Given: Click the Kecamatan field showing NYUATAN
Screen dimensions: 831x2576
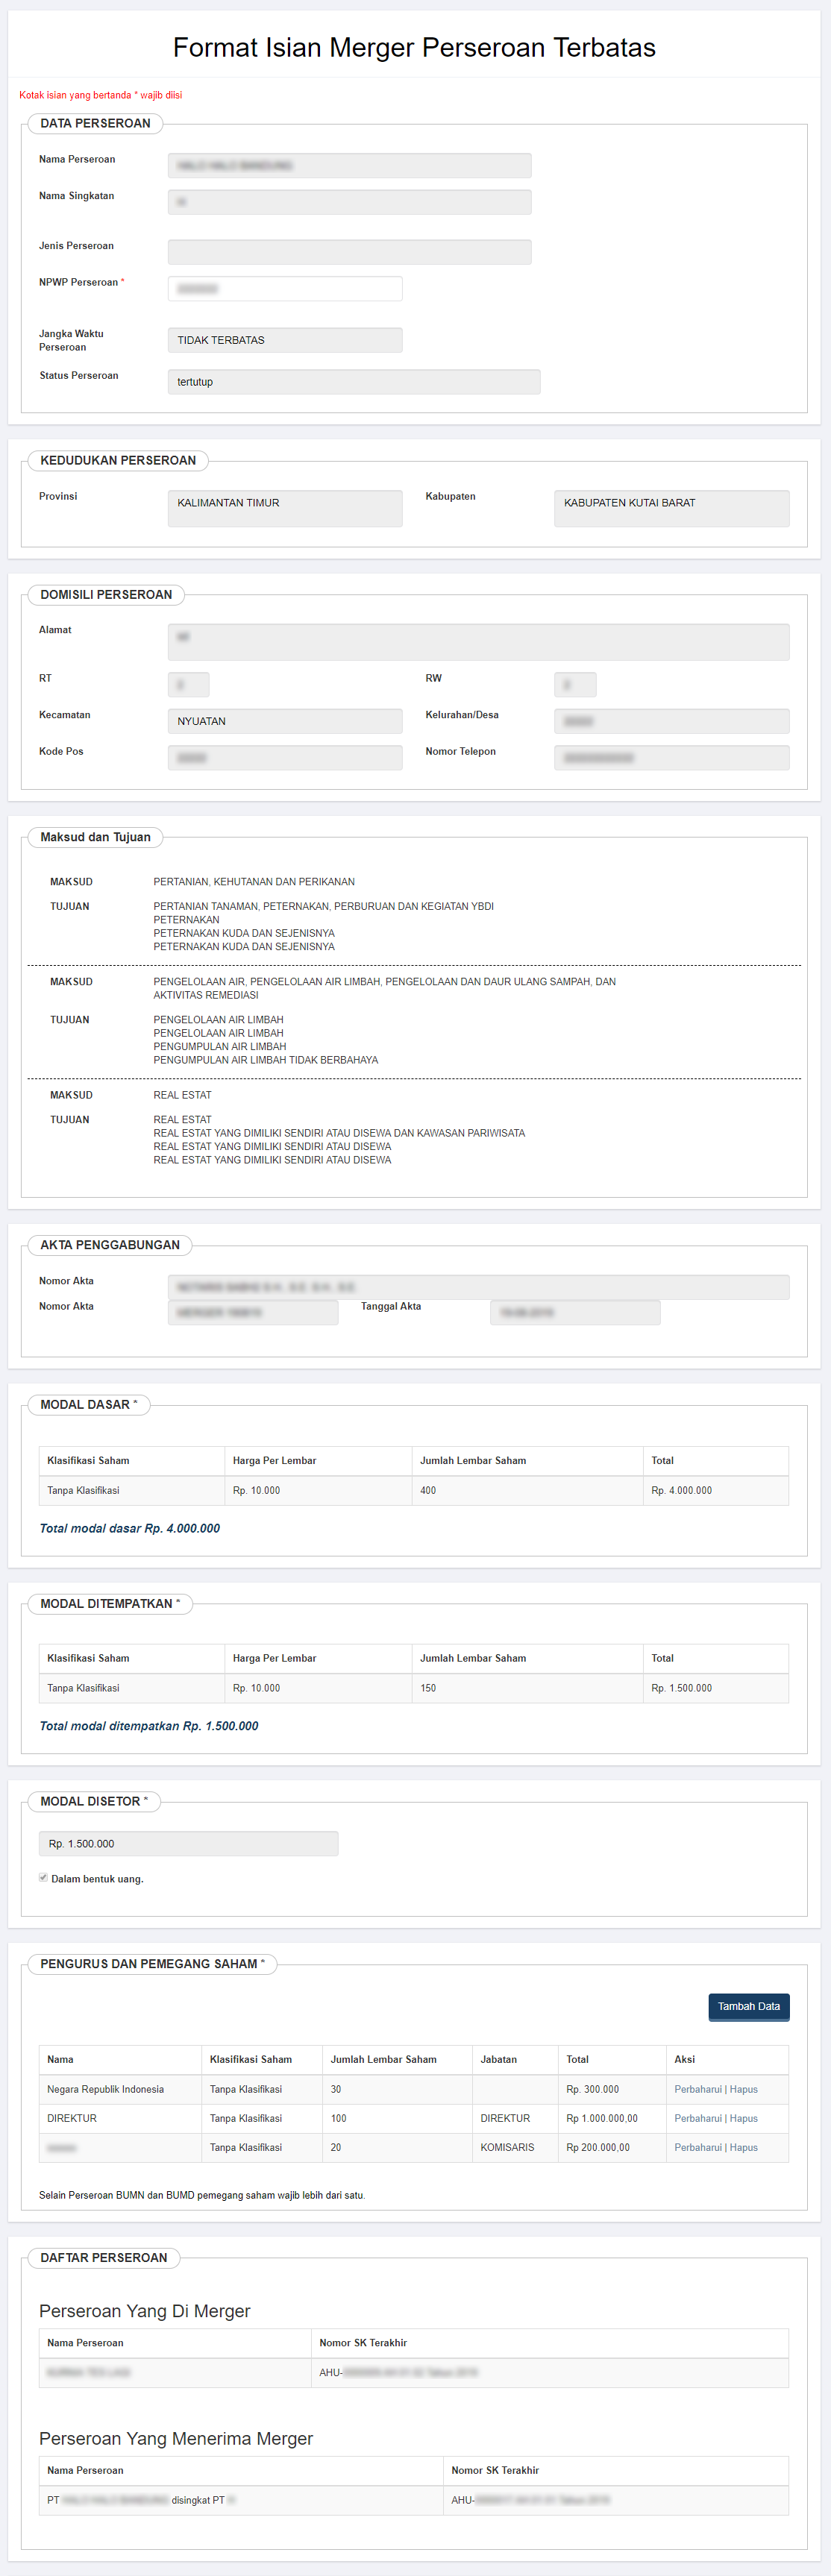Looking at the screenshot, I should (x=285, y=721).
